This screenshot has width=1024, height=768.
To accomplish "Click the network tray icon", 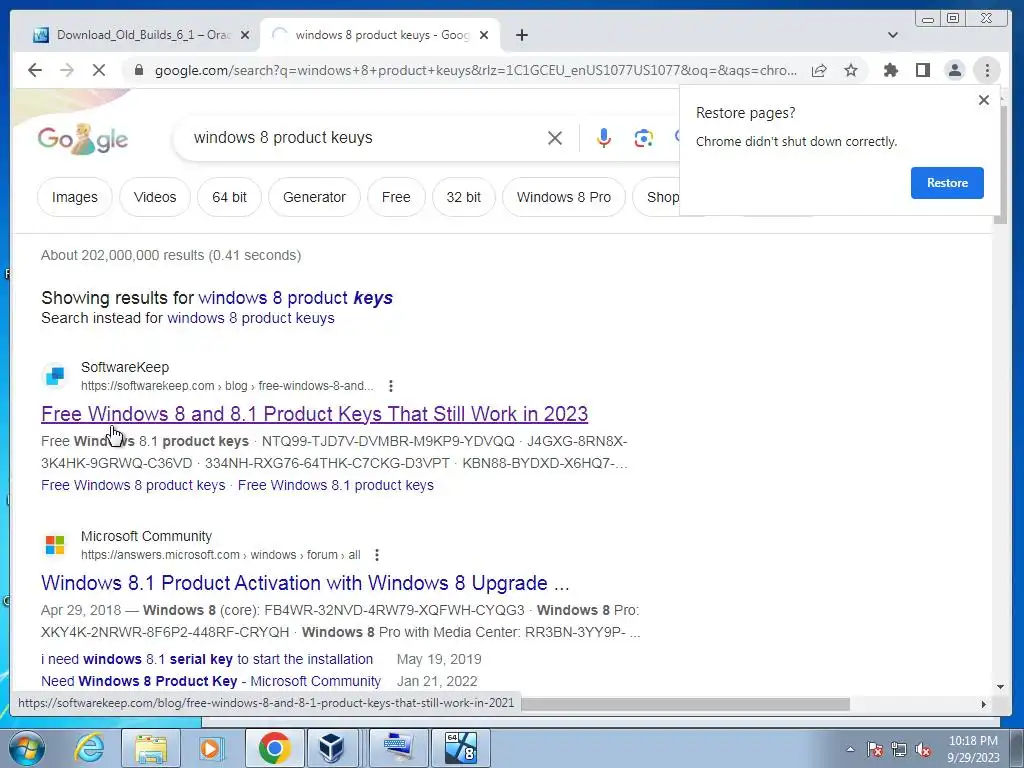I will pos(899,750).
